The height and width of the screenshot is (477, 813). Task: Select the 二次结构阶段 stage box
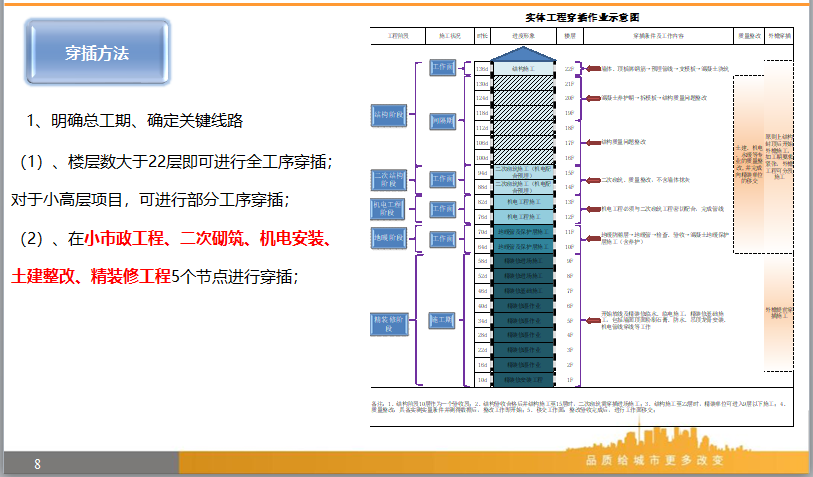[x=389, y=179]
